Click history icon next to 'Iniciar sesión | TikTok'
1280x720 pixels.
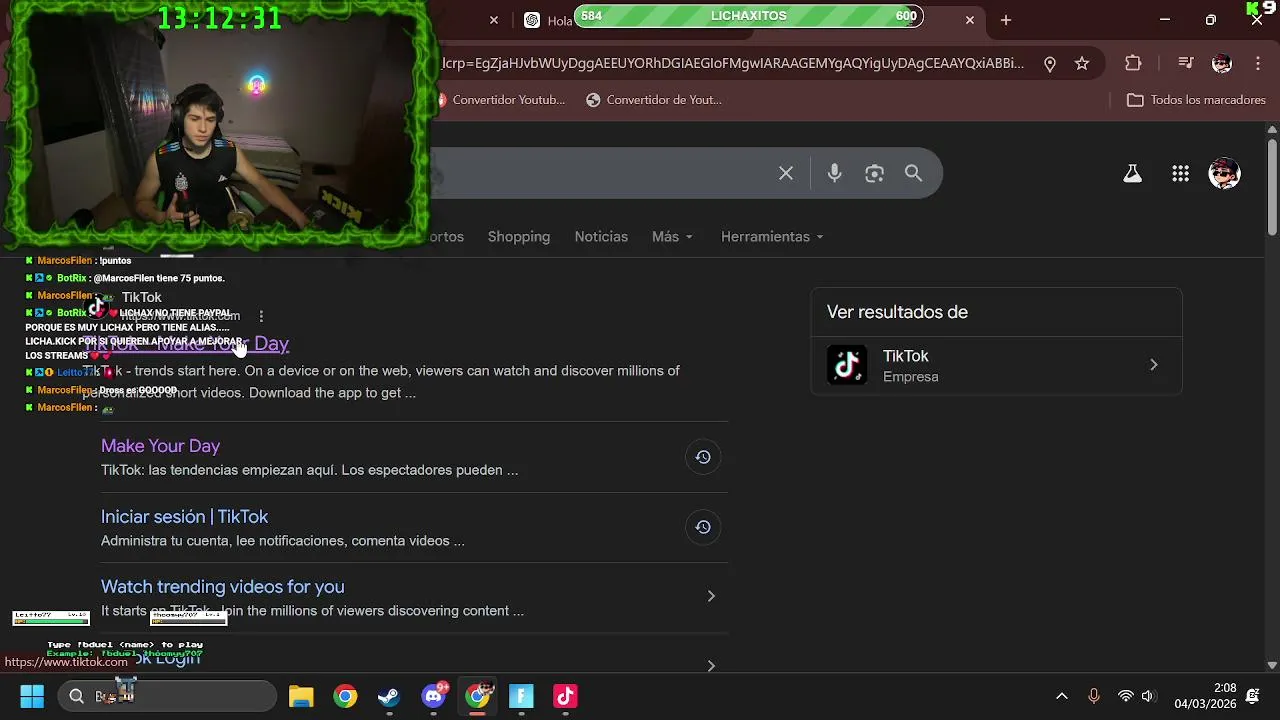pos(703,527)
